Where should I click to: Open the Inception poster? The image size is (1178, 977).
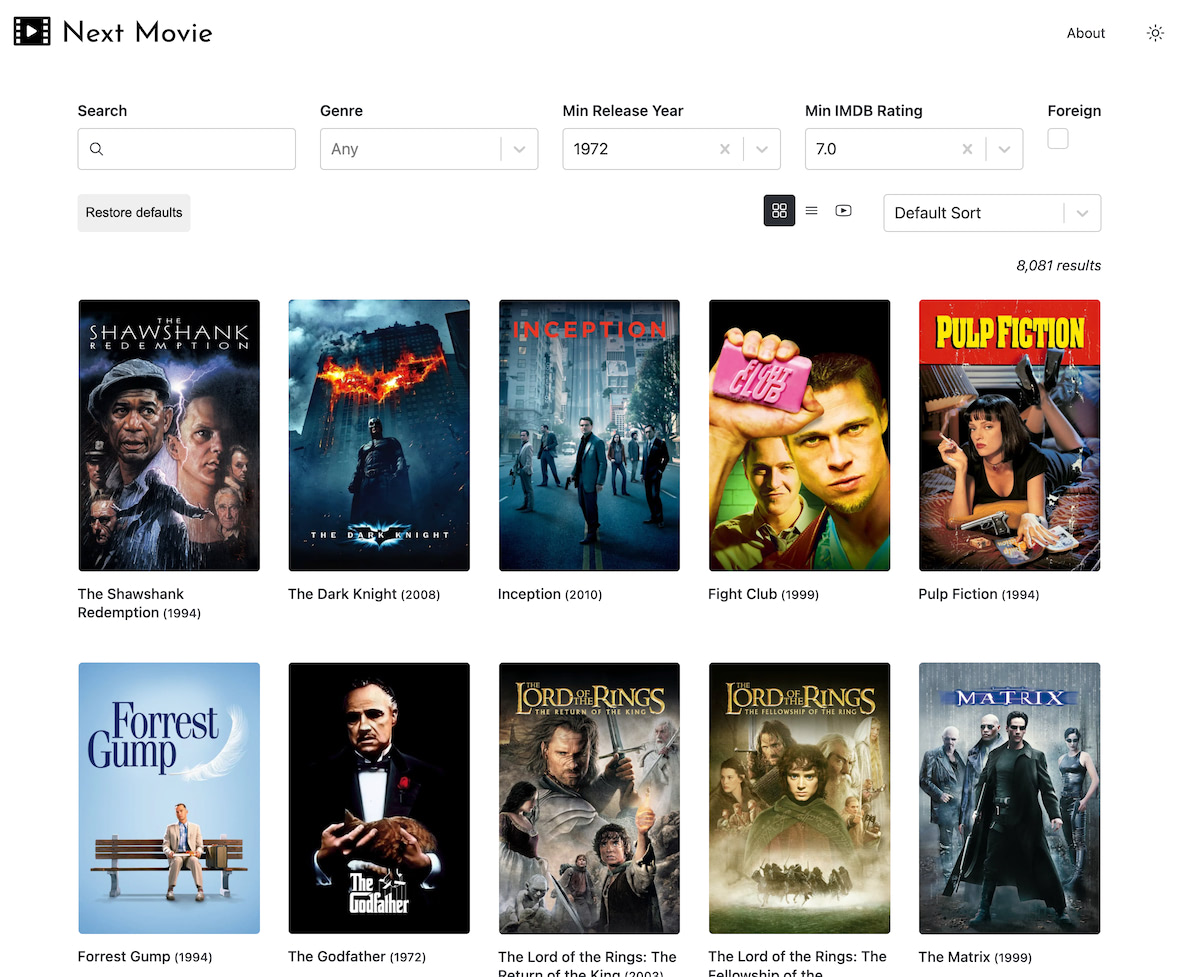point(589,435)
